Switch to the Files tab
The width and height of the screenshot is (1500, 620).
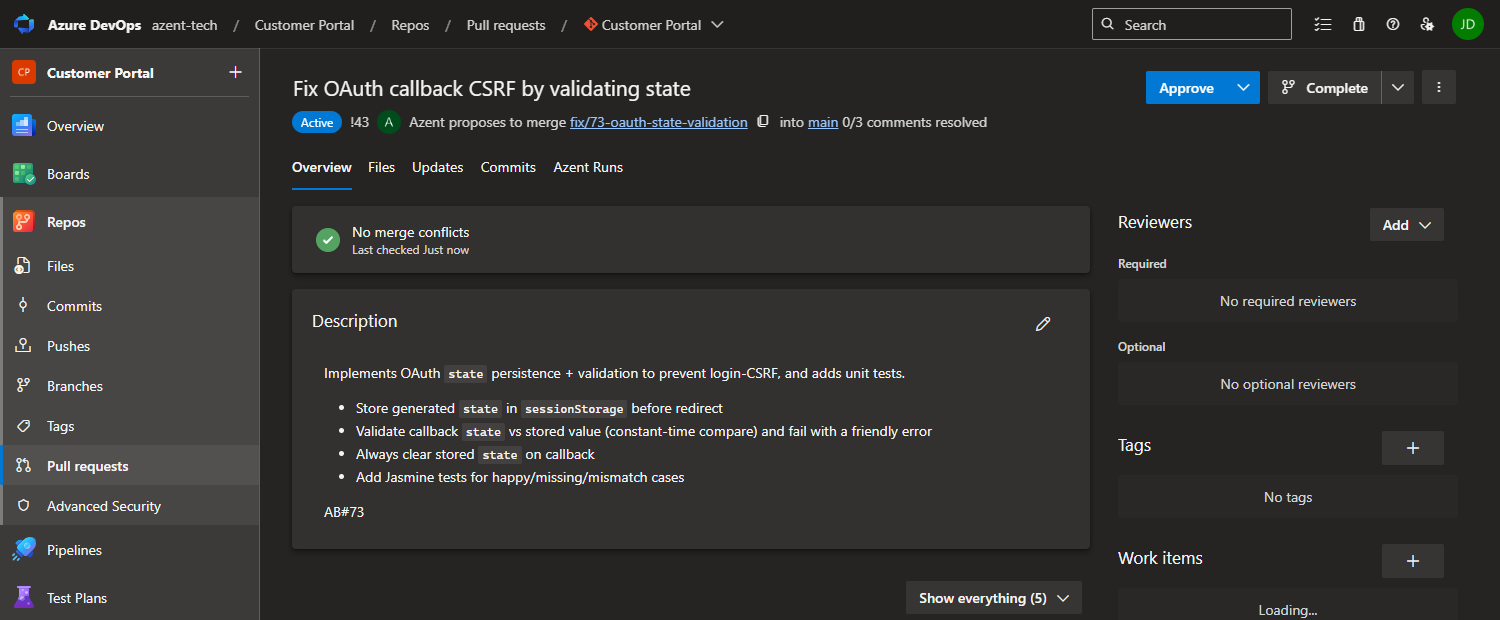tap(382, 168)
